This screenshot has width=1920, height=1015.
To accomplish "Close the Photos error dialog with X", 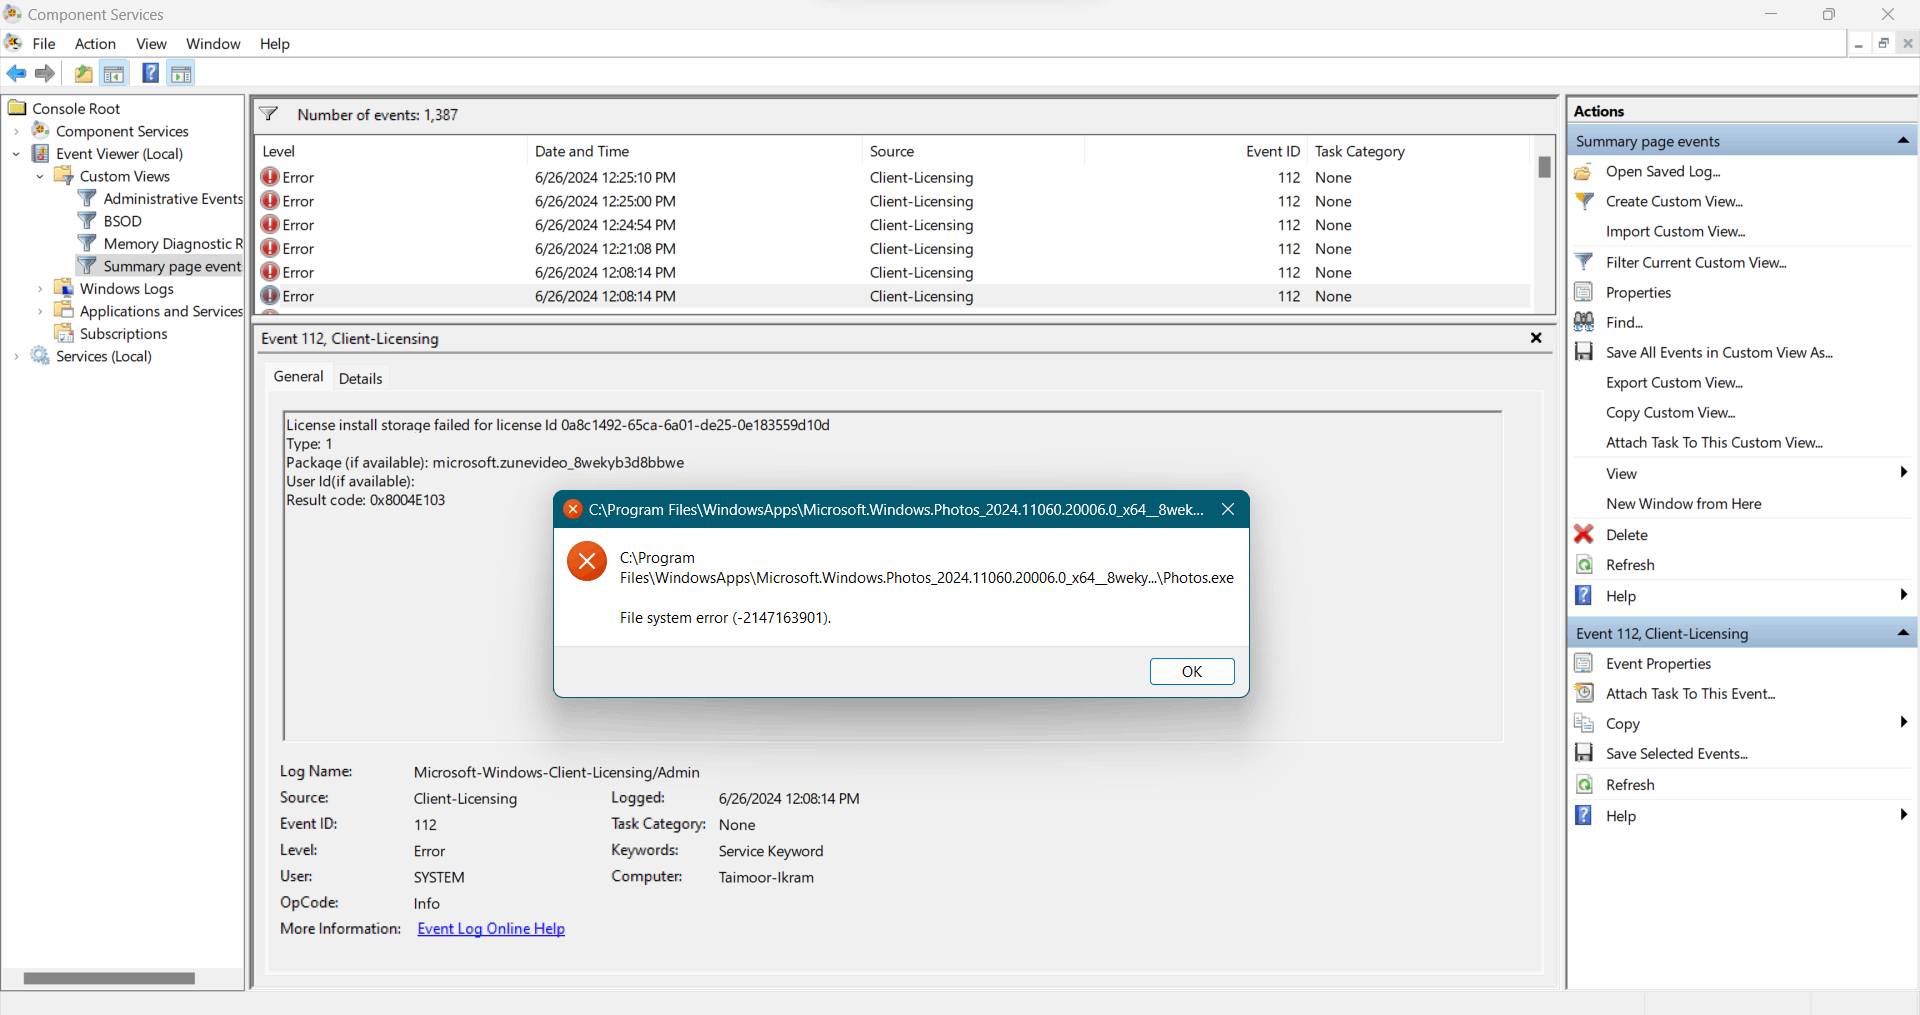I will (x=1228, y=509).
